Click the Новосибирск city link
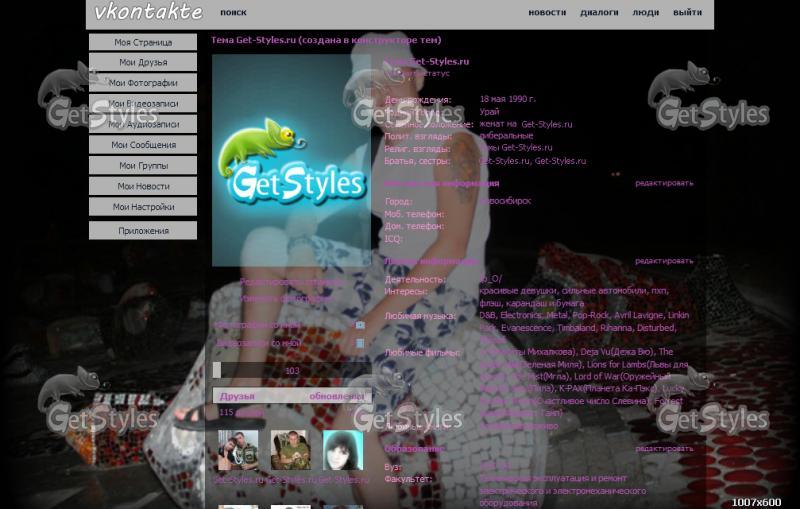The height and width of the screenshot is (509, 800). [x=505, y=201]
